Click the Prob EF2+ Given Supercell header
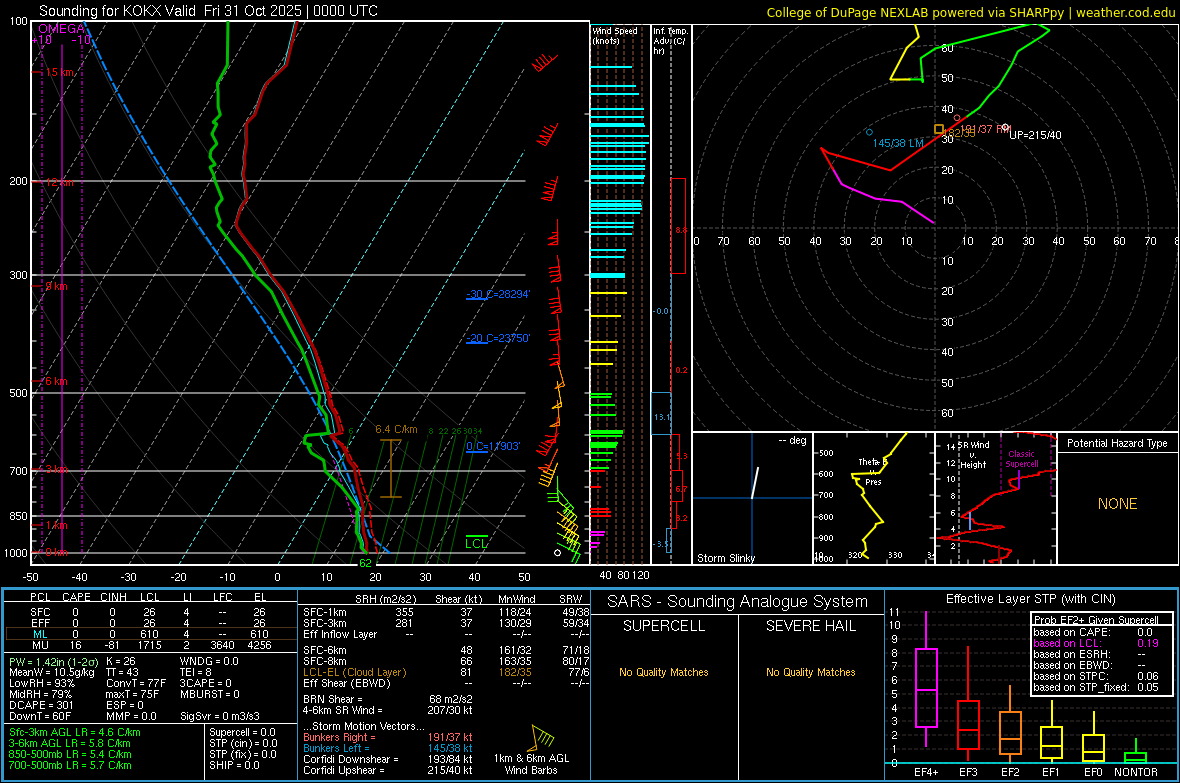Image resolution: width=1180 pixels, height=783 pixels. pos(1096,620)
